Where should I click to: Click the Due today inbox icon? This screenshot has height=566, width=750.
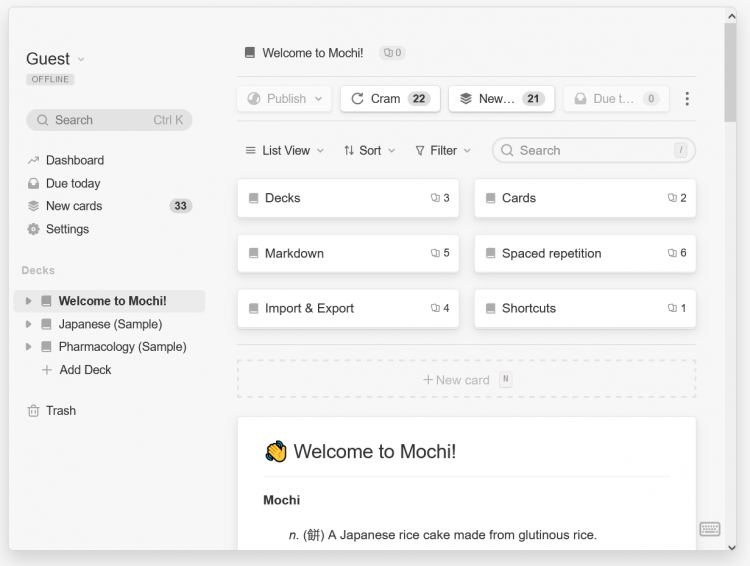point(33,183)
